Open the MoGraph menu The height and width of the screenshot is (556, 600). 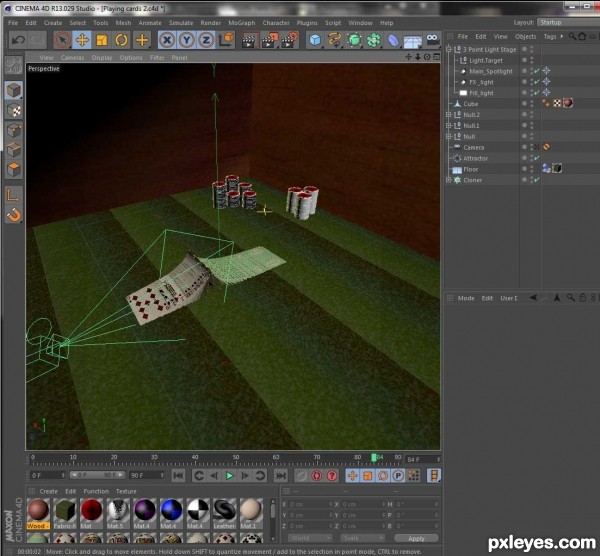[x=241, y=23]
